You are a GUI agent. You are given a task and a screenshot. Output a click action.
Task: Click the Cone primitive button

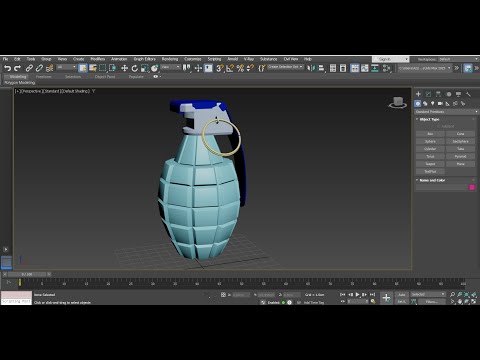[x=461, y=134]
